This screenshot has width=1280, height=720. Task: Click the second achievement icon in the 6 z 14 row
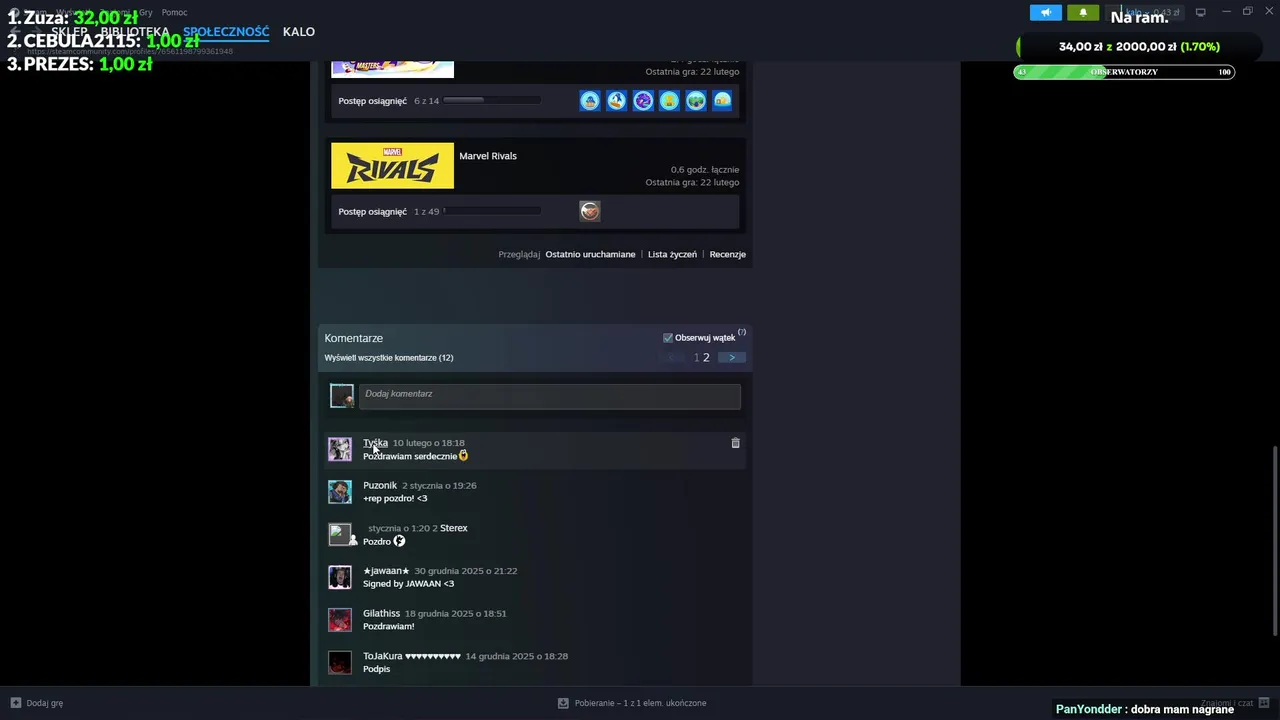point(616,100)
